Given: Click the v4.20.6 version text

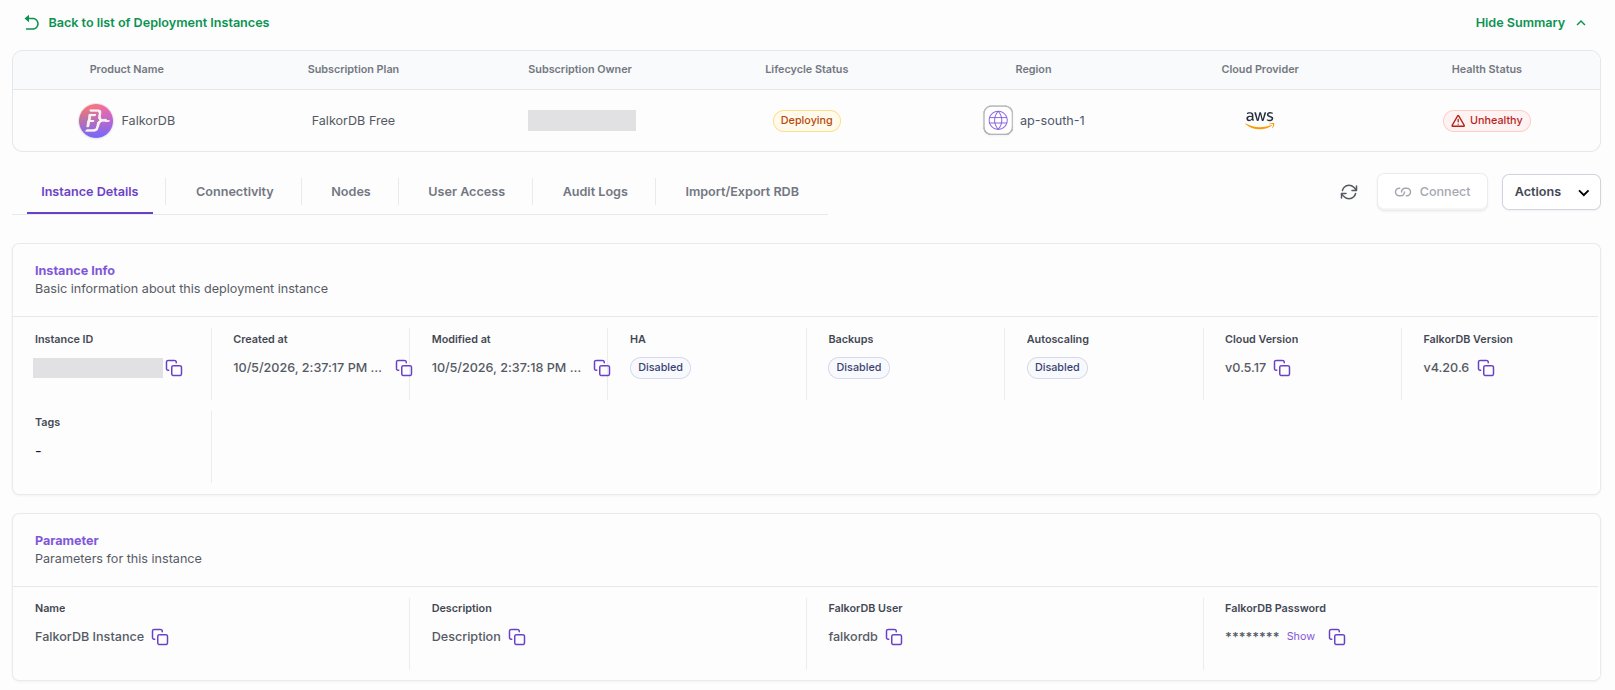Looking at the screenshot, I should point(1446,368).
